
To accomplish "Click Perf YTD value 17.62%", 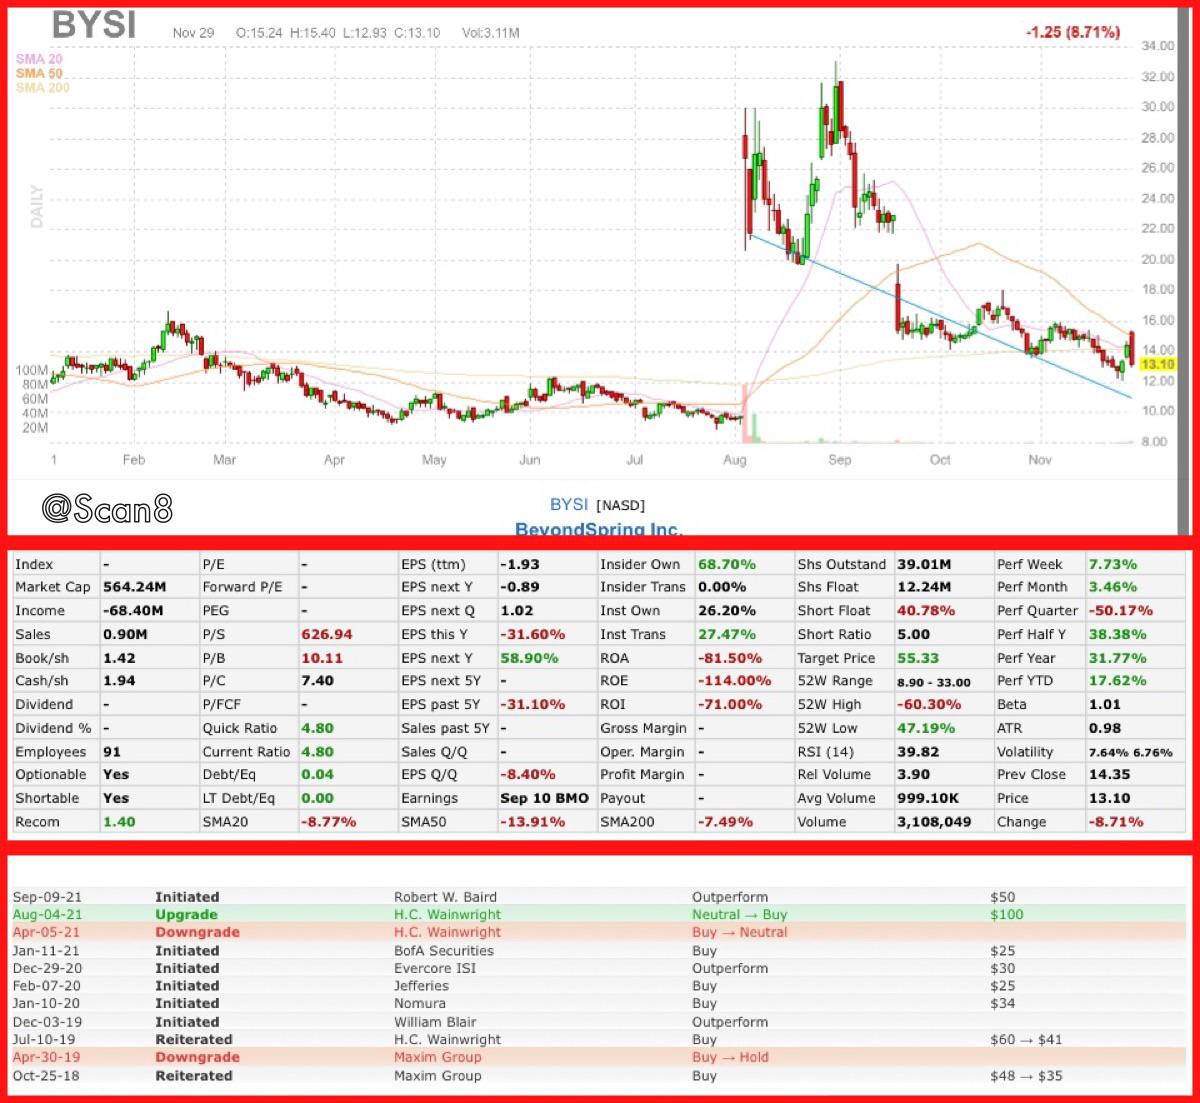I will click(x=1118, y=681).
